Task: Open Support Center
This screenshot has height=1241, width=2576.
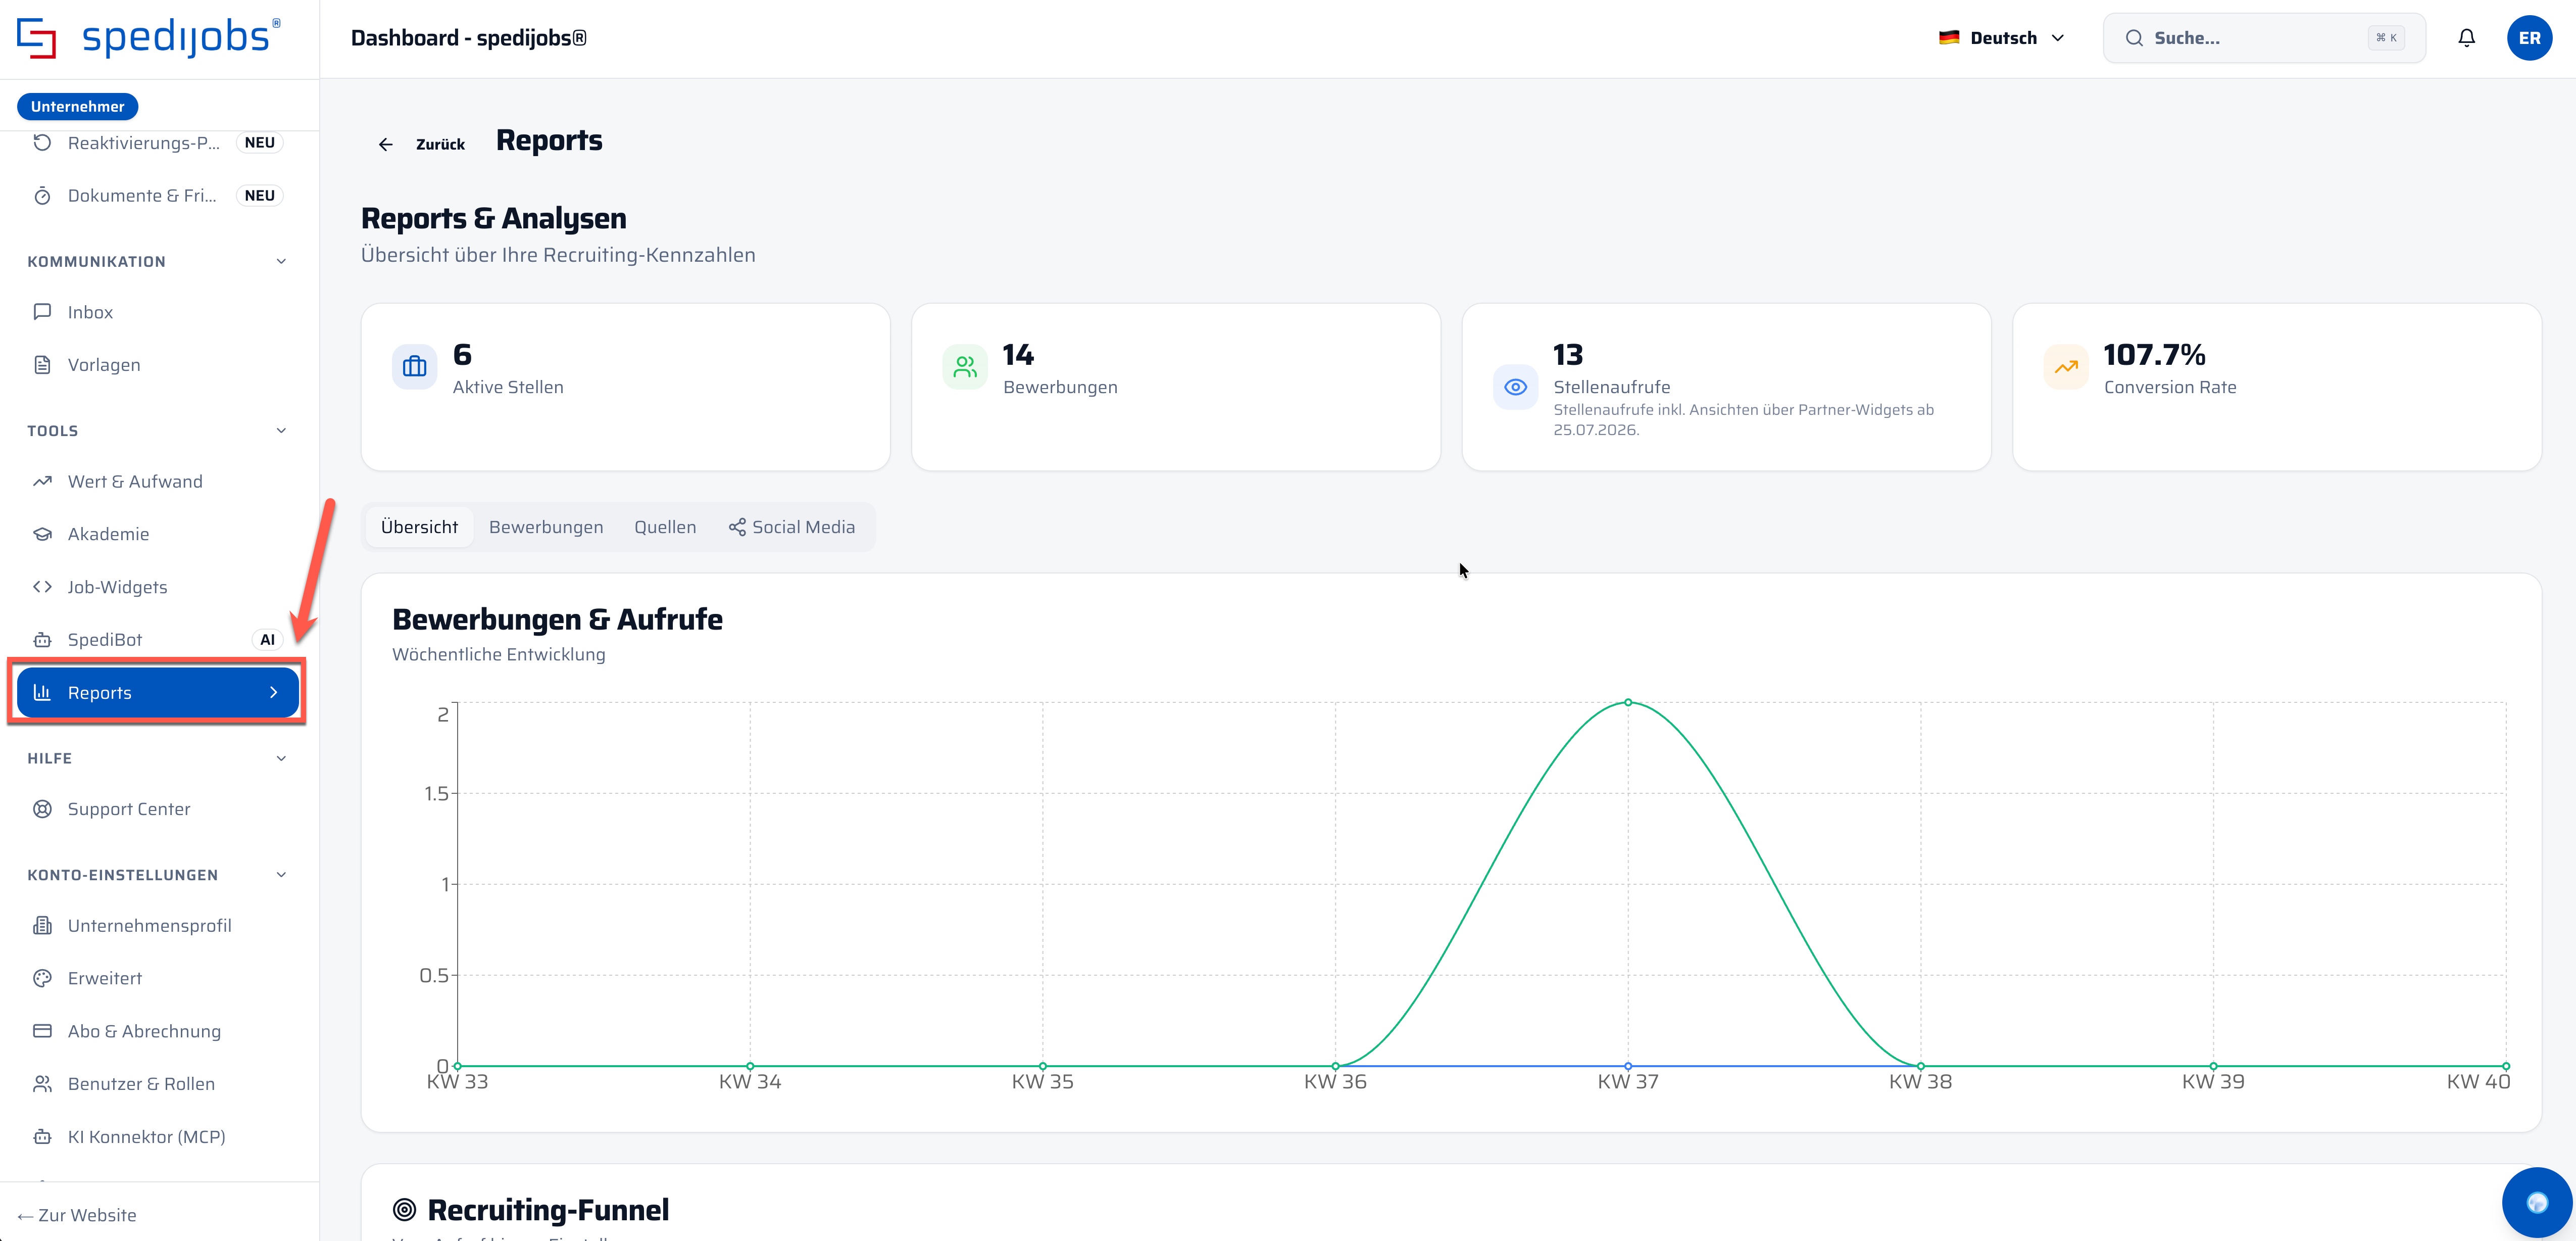Action: point(158,809)
